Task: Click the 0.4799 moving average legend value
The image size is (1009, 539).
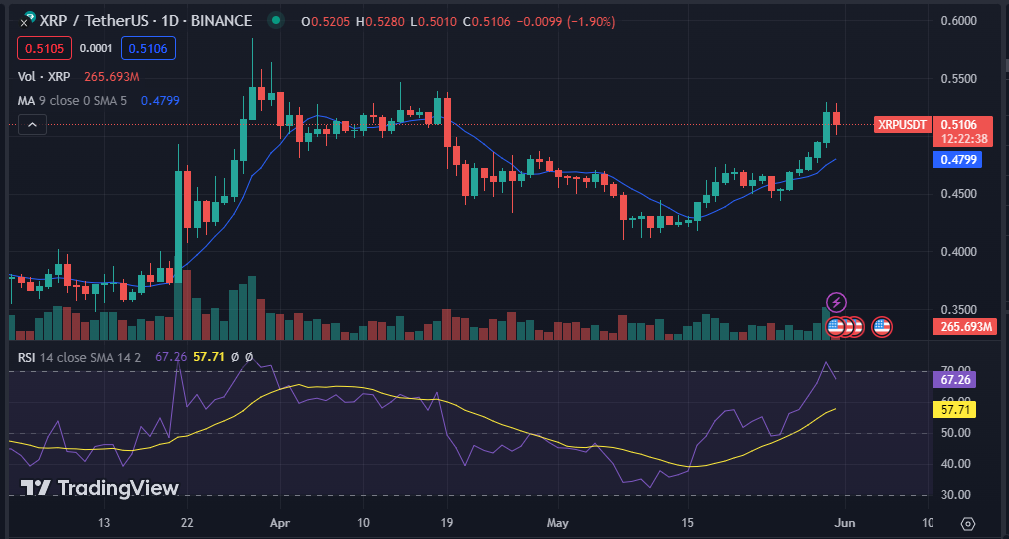Action: coord(160,100)
